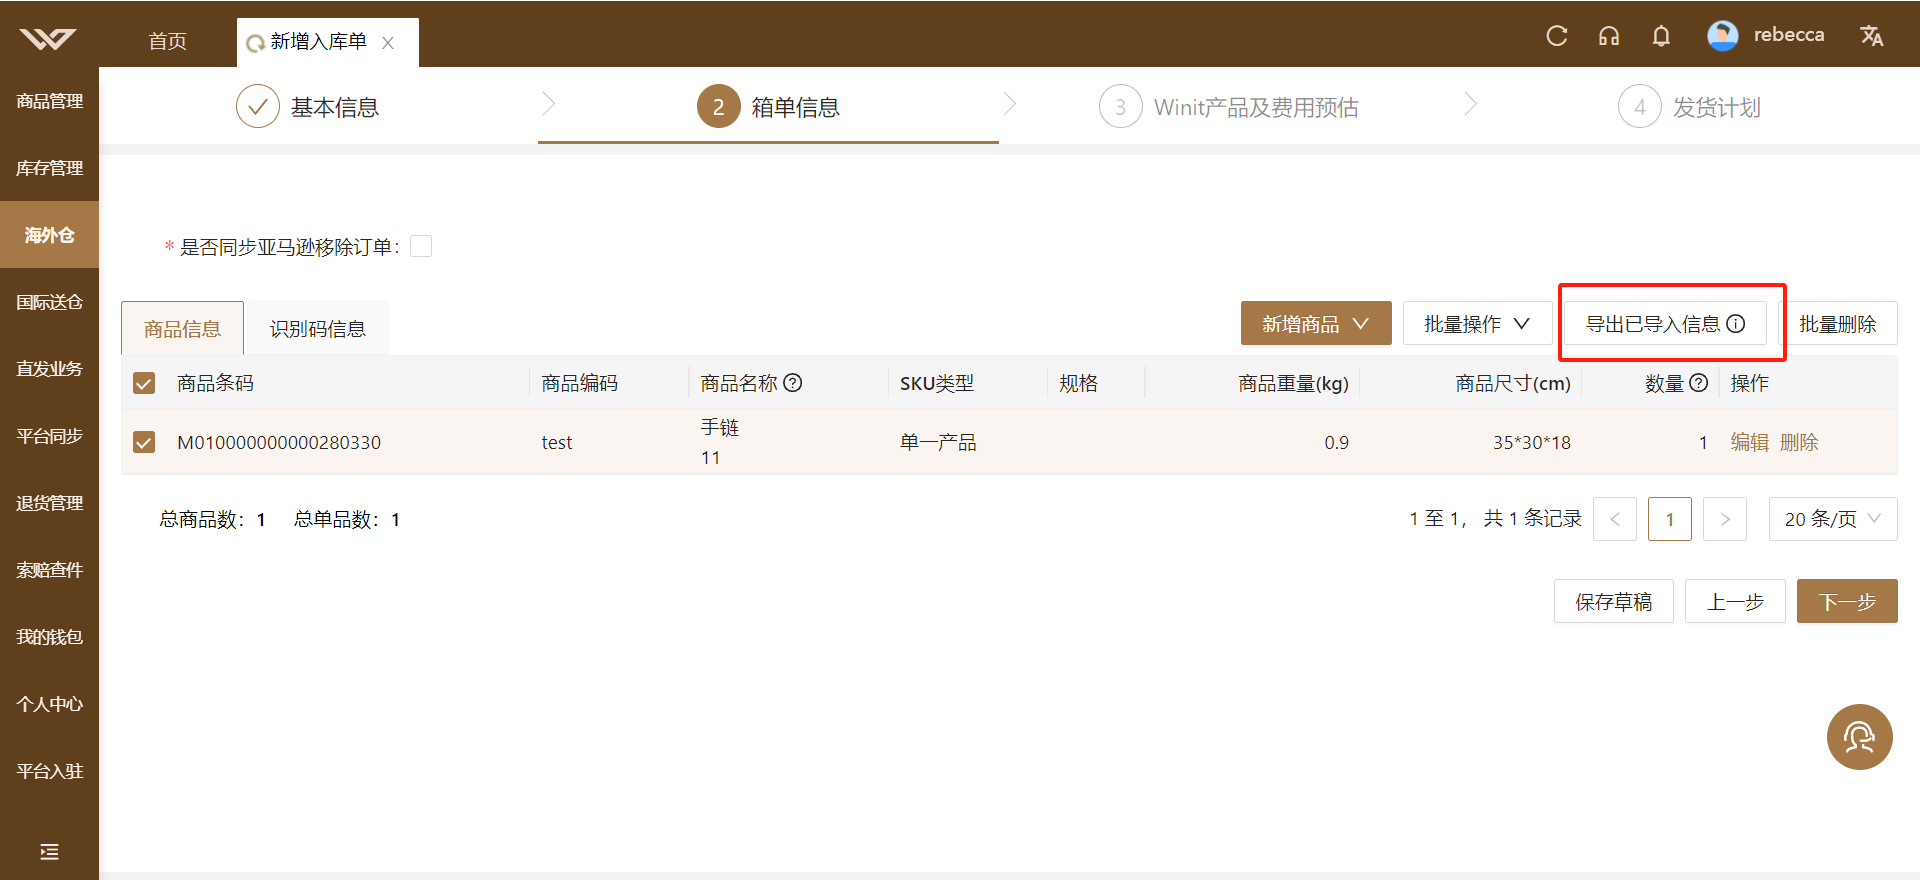Viewport: 1920px width, 880px height.
Task: Open the floating customer service chat icon
Action: pyautogui.click(x=1859, y=737)
